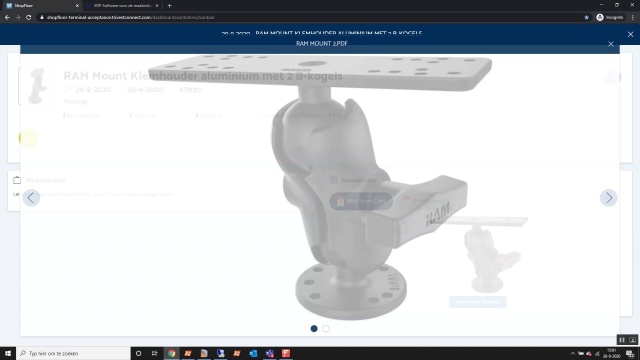The image size is (640, 360).
Task: Open Chrome from the taskbar
Action: pyautogui.click(x=171, y=353)
